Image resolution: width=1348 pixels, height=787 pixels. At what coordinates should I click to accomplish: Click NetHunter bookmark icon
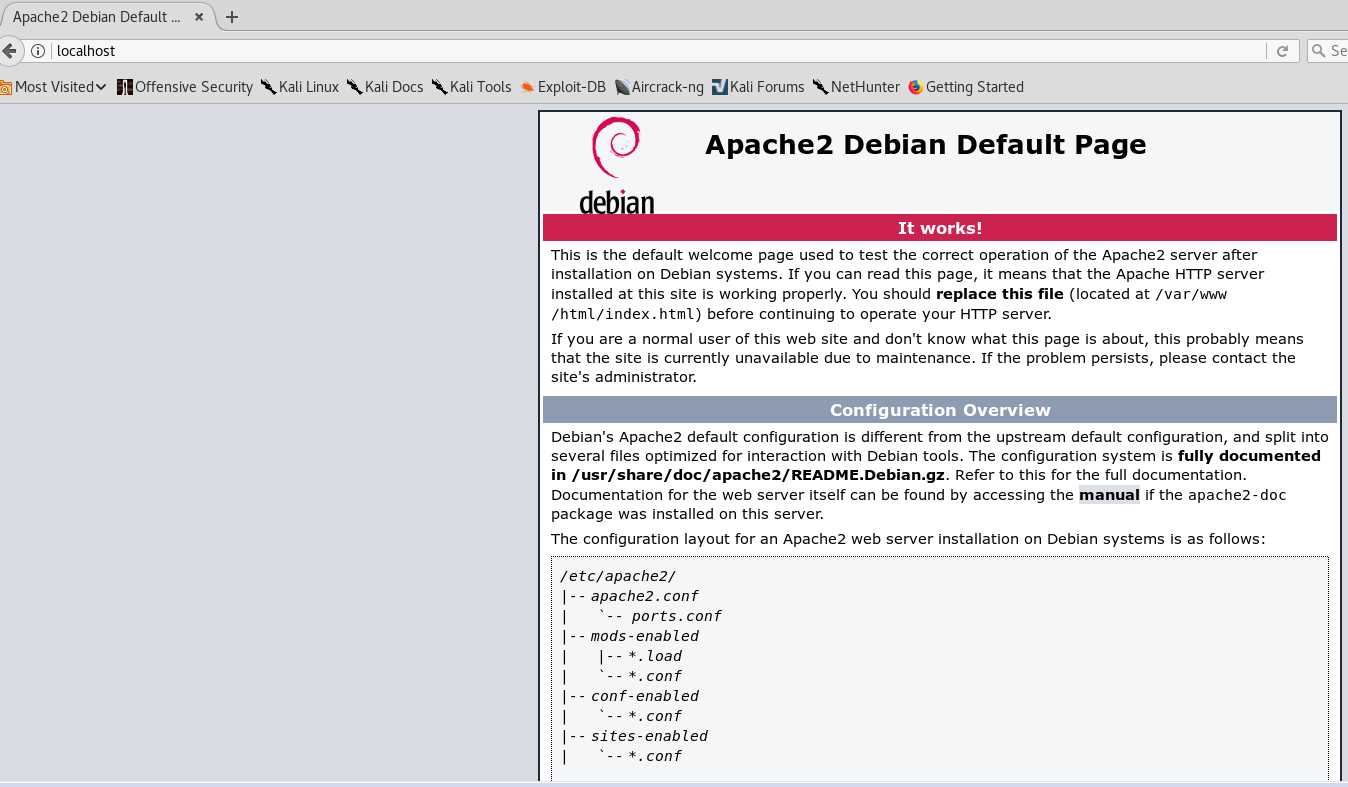pyautogui.click(x=820, y=87)
